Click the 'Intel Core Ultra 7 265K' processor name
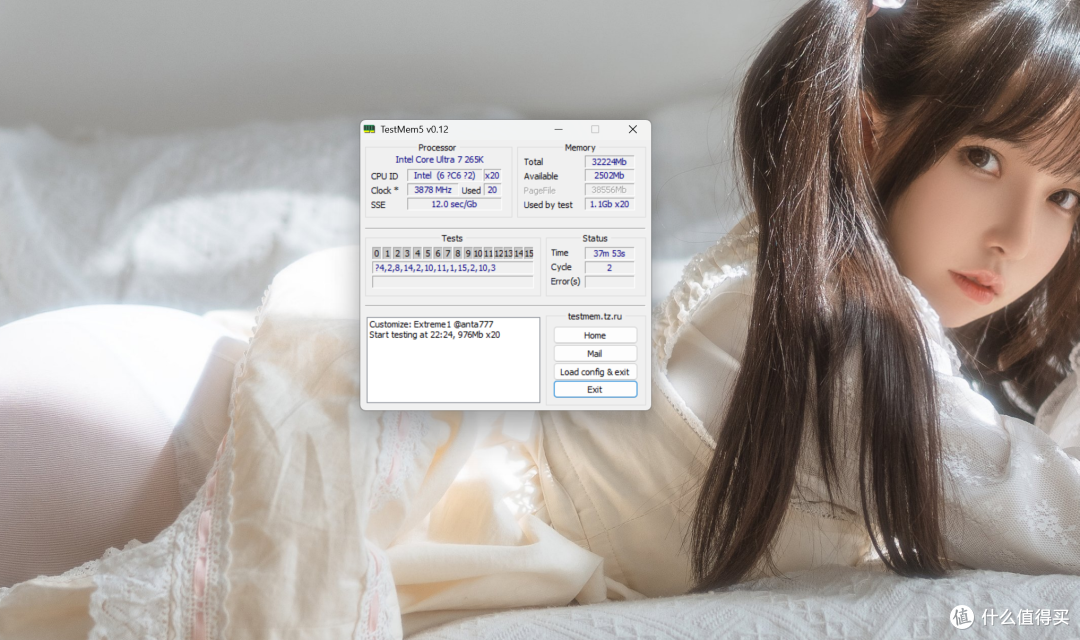 click(439, 160)
